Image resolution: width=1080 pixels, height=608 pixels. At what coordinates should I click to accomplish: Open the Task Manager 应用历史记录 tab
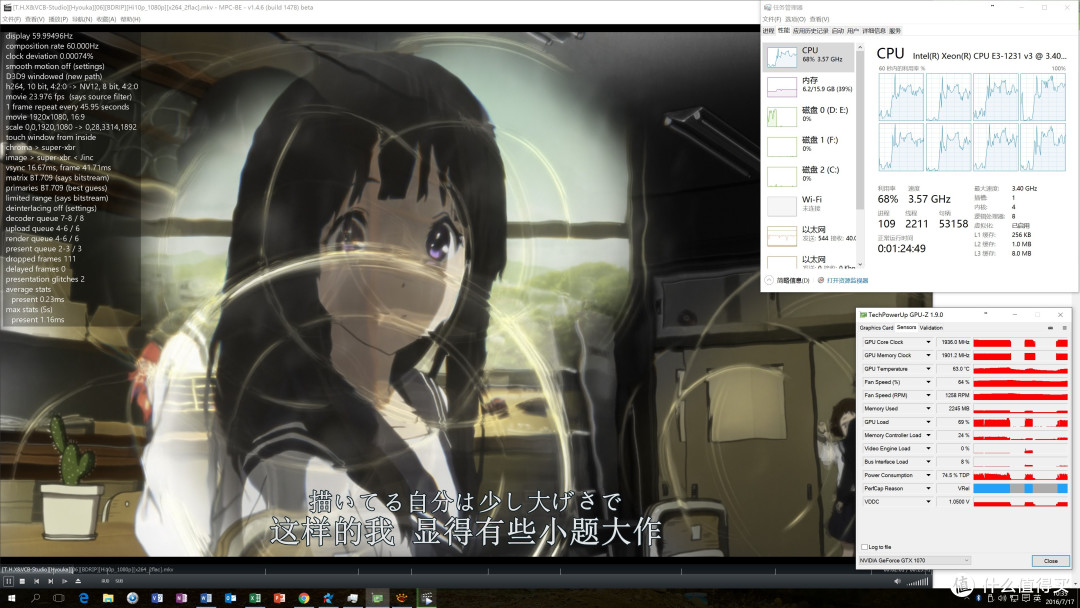pyautogui.click(x=811, y=31)
